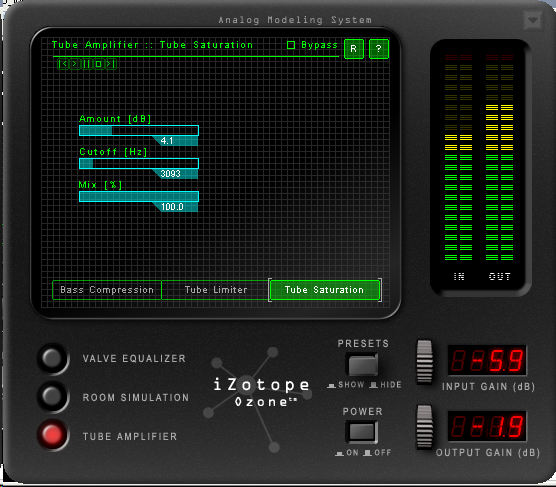Click the Input Gain thumbwheel

coord(424,362)
